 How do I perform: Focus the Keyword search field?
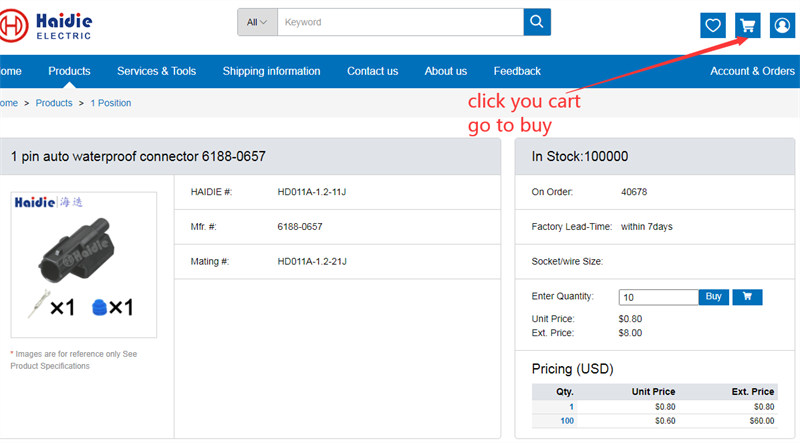(x=400, y=22)
